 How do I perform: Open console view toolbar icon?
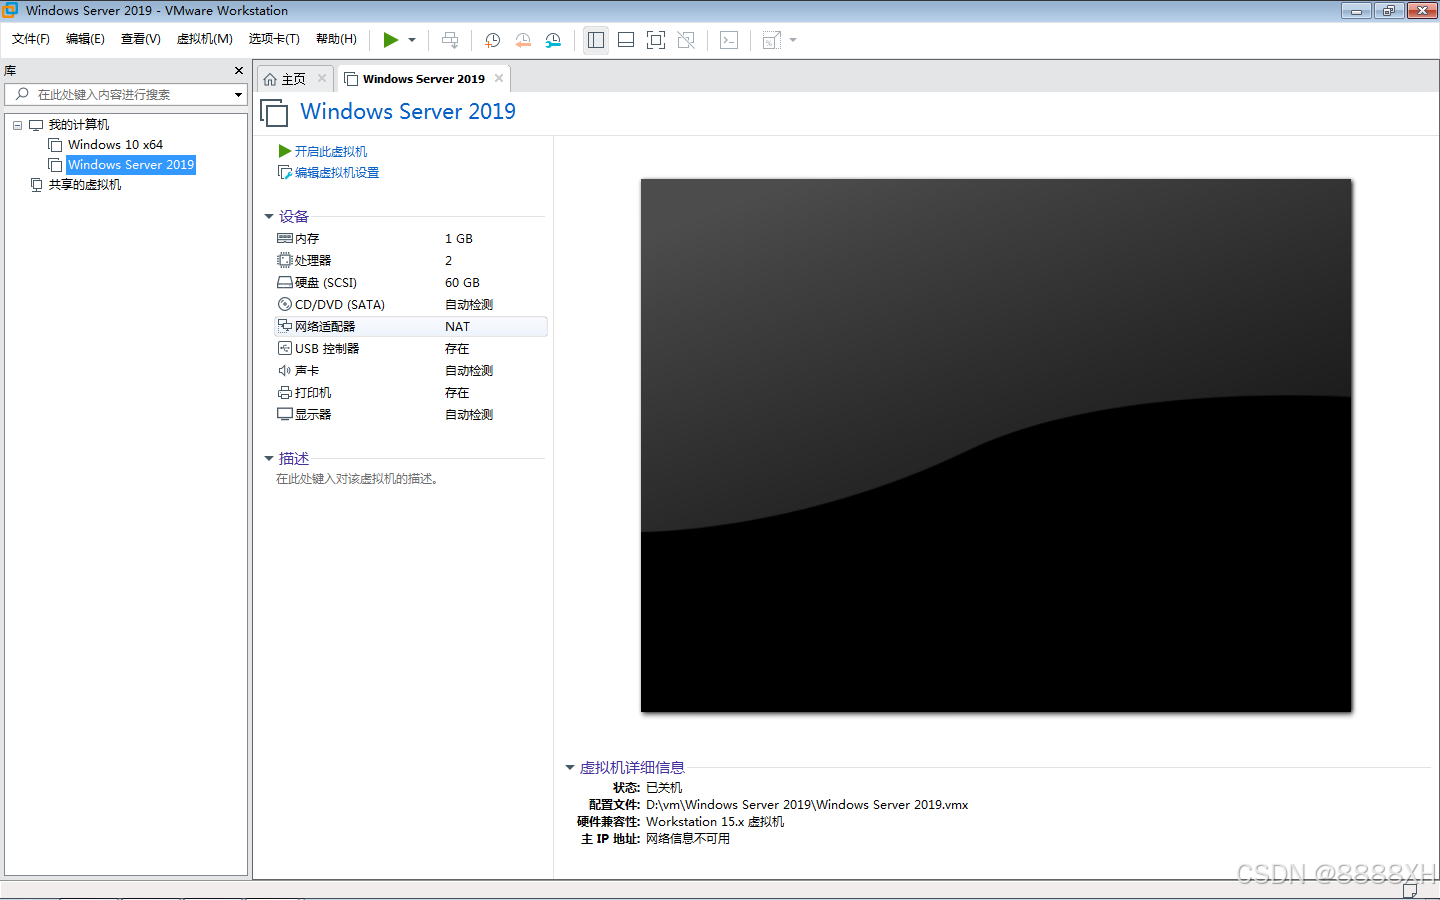click(729, 40)
